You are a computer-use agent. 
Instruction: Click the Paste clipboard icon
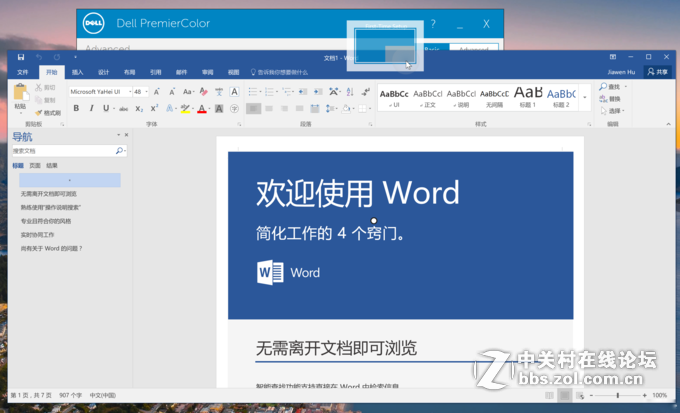21,92
